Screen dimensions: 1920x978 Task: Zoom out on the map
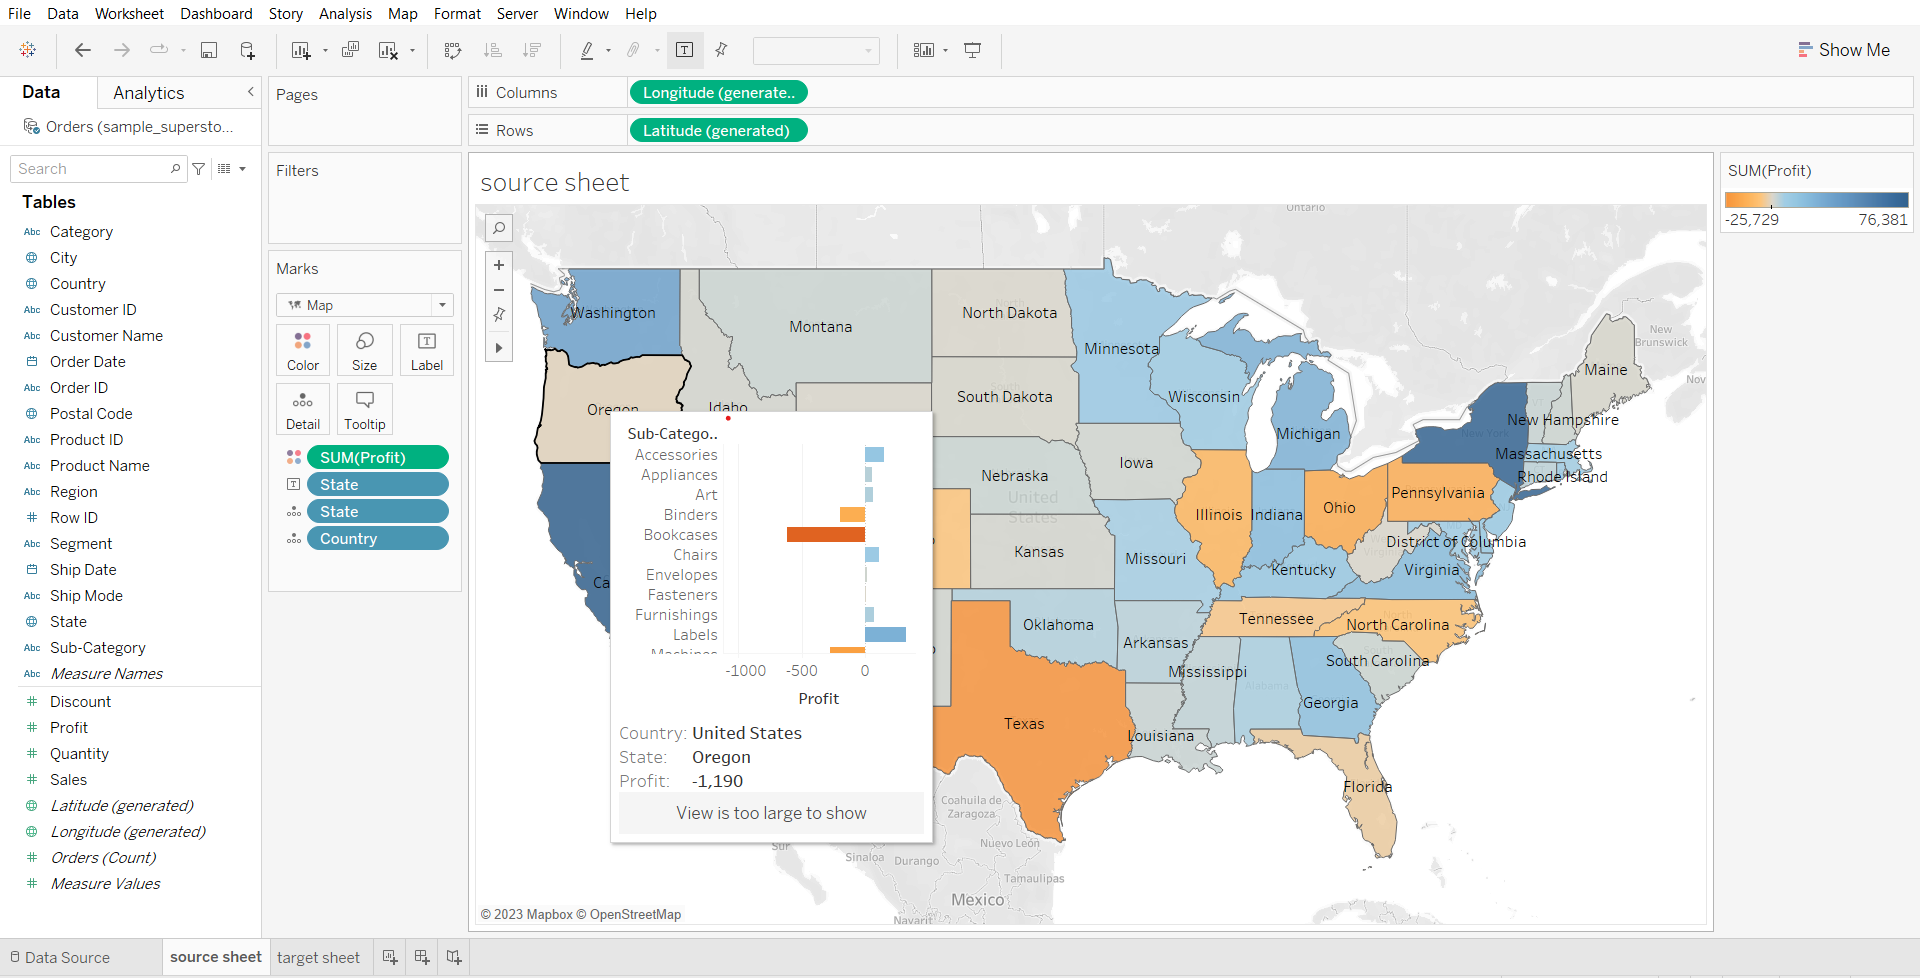tap(498, 290)
